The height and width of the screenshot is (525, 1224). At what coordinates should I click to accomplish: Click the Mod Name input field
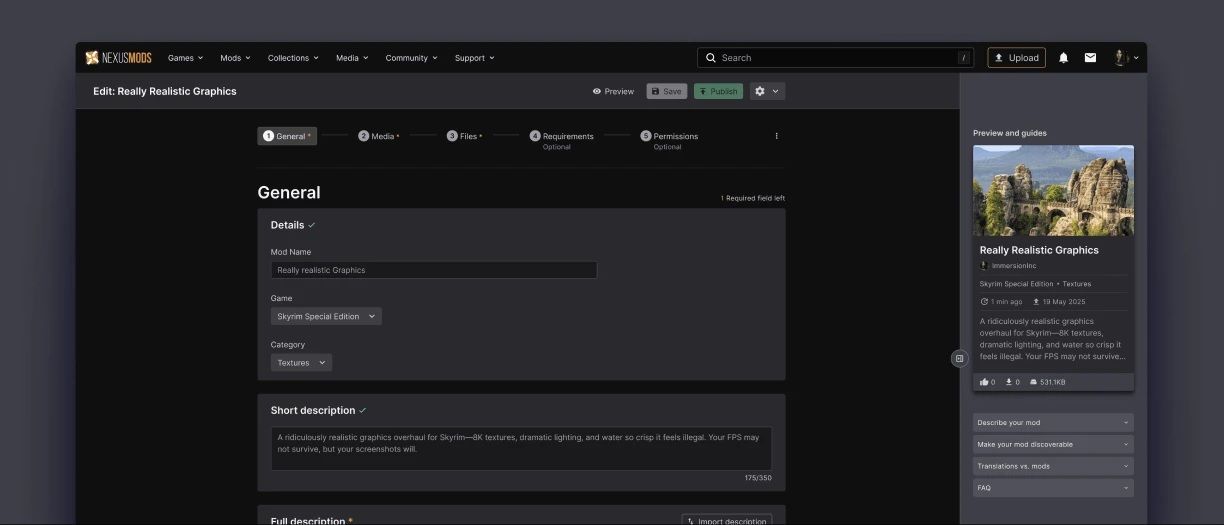[x=434, y=270]
